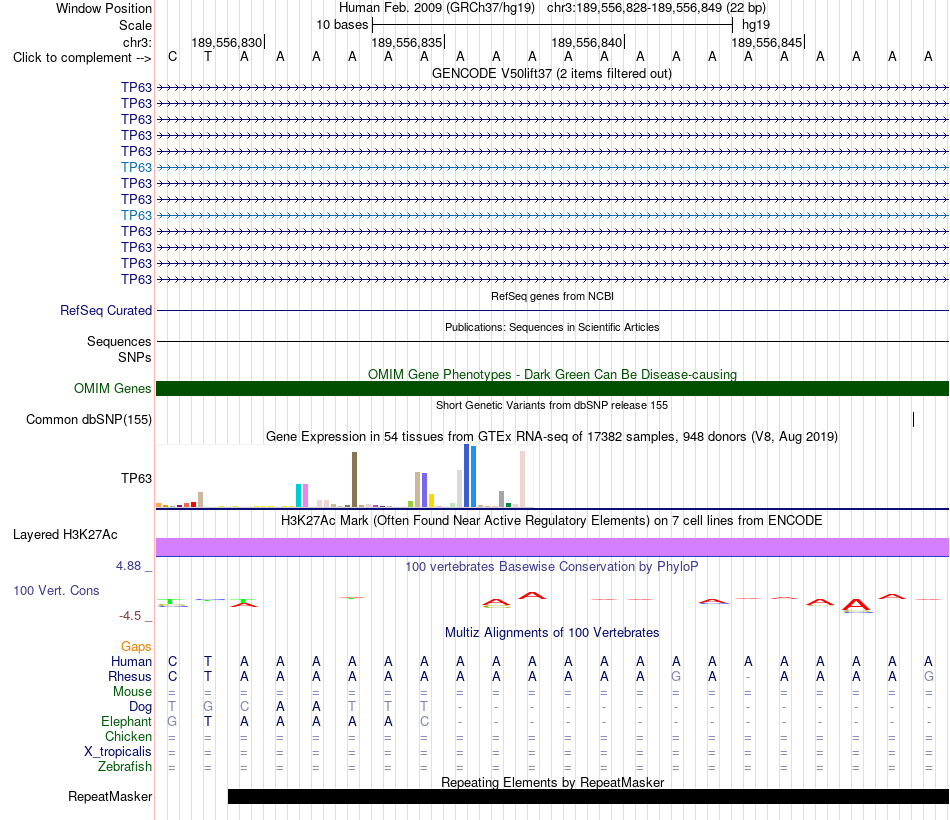The width and height of the screenshot is (950, 820).
Task: Click the -4.5 PhyloP scale minimum
Action: (130, 616)
